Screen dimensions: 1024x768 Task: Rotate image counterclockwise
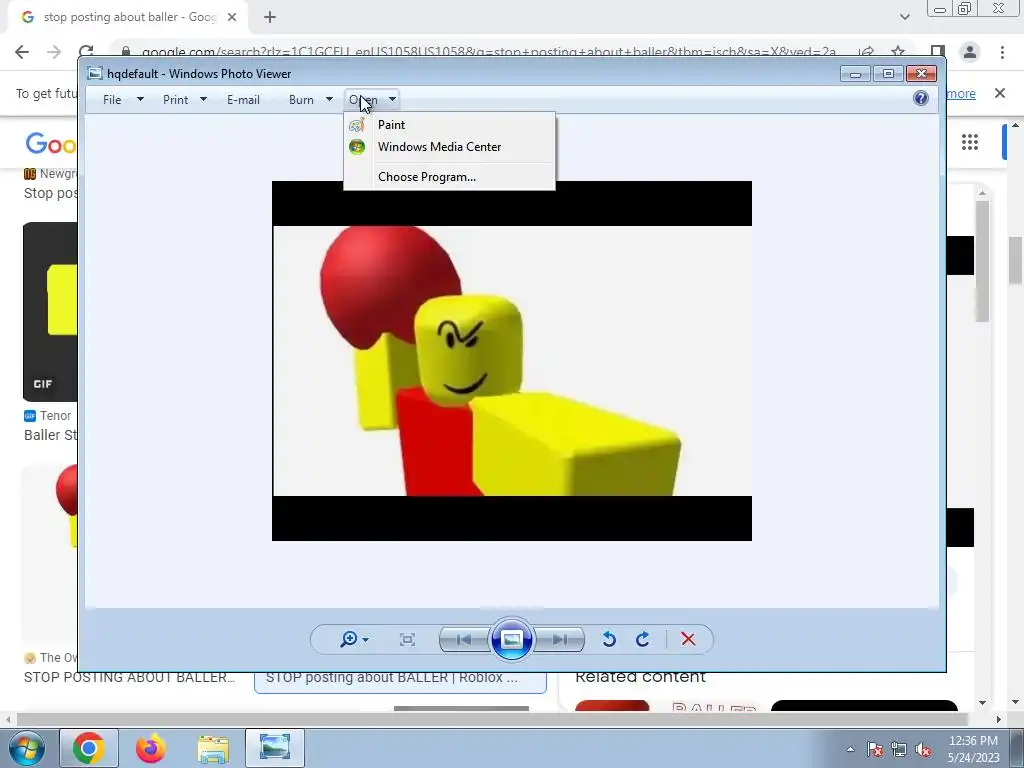pyautogui.click(x=609, y=639)
